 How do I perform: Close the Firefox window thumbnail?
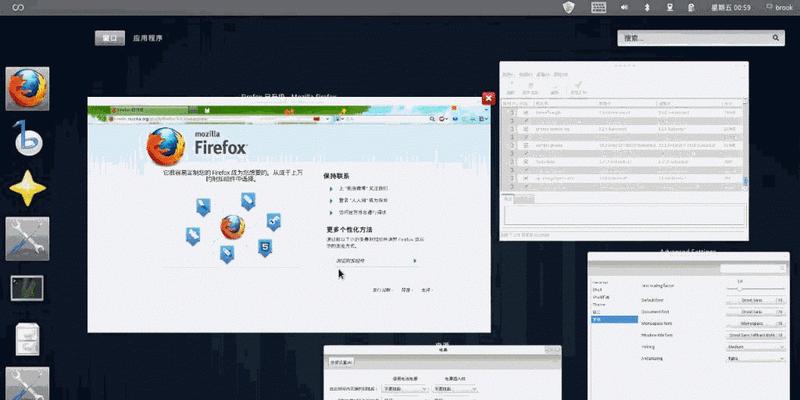tap(488, 98)
